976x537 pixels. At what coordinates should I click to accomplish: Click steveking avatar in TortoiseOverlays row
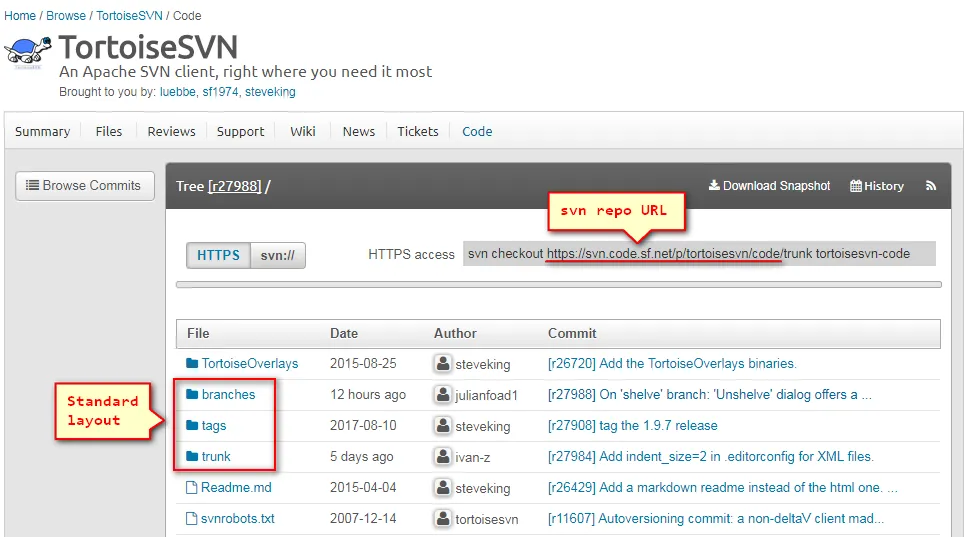coord(443,363)
